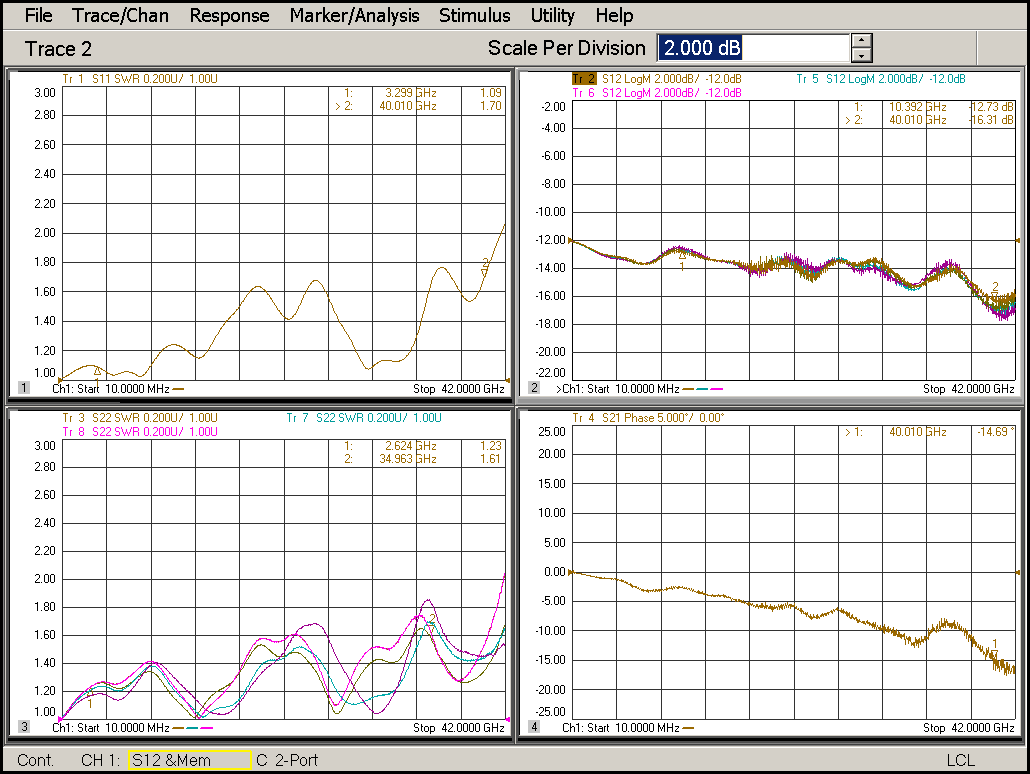
Task: Click marker 2 on the S21 Phase trace
Action: [995, 653]
